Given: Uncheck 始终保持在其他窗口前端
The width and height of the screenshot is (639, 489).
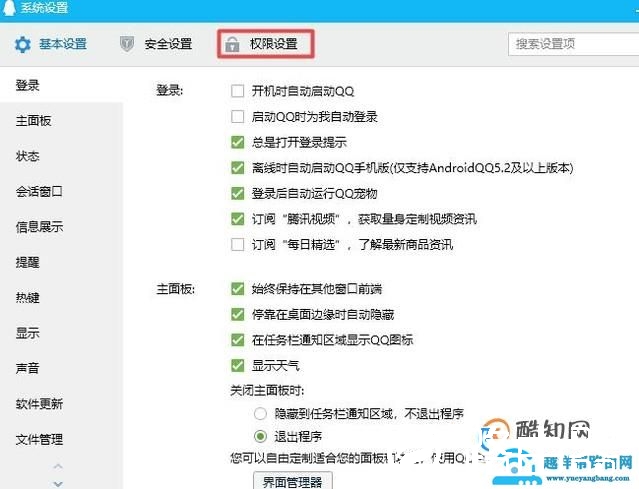Looking at the screenshot, I should pyautogui.click(x=238, y=289).
